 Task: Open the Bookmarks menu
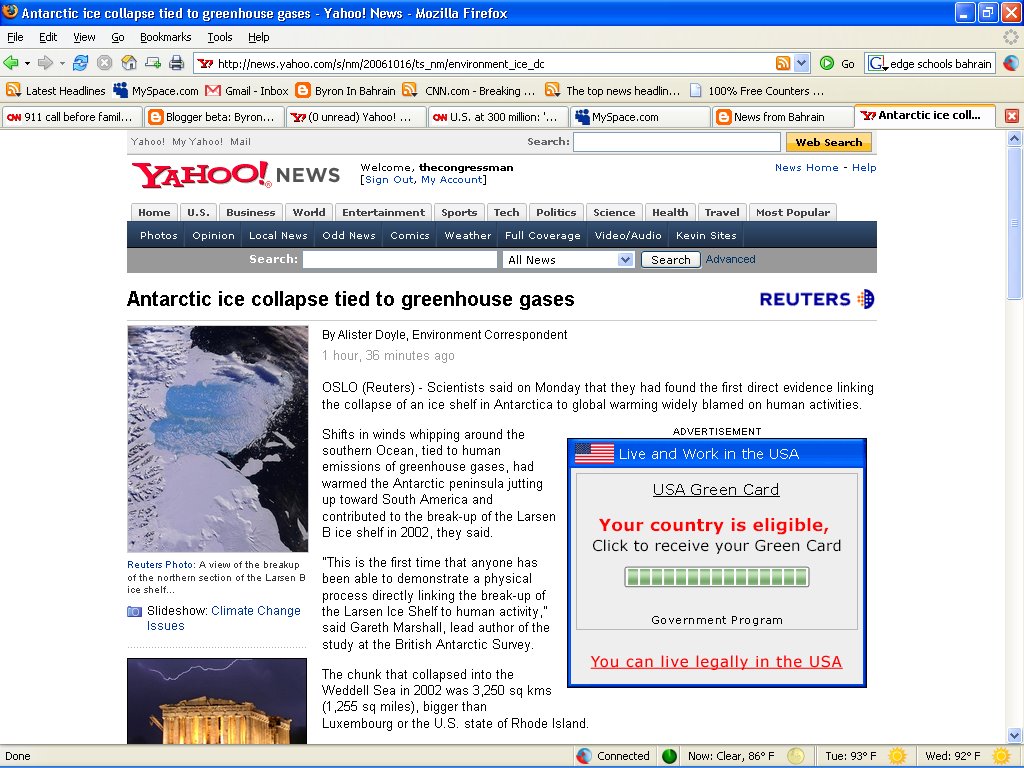[x=165, y=37]
